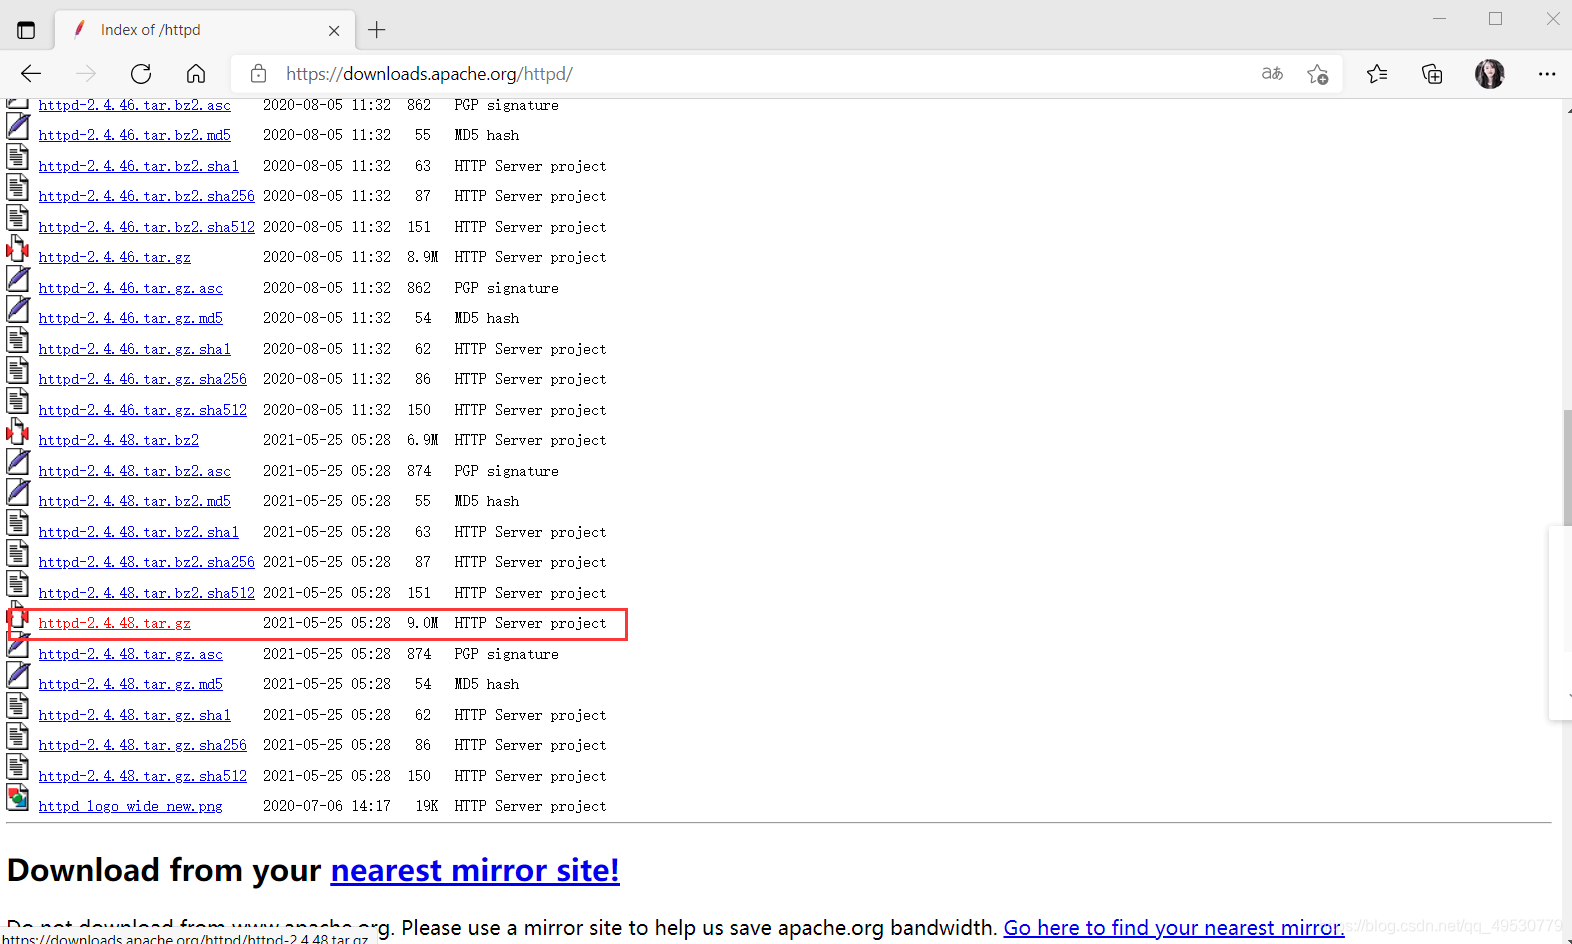Click text file icon beside httpd-2.4.48.tar.bz2.sha256
The image size is (1572, 944).
(x=18, y=553)
